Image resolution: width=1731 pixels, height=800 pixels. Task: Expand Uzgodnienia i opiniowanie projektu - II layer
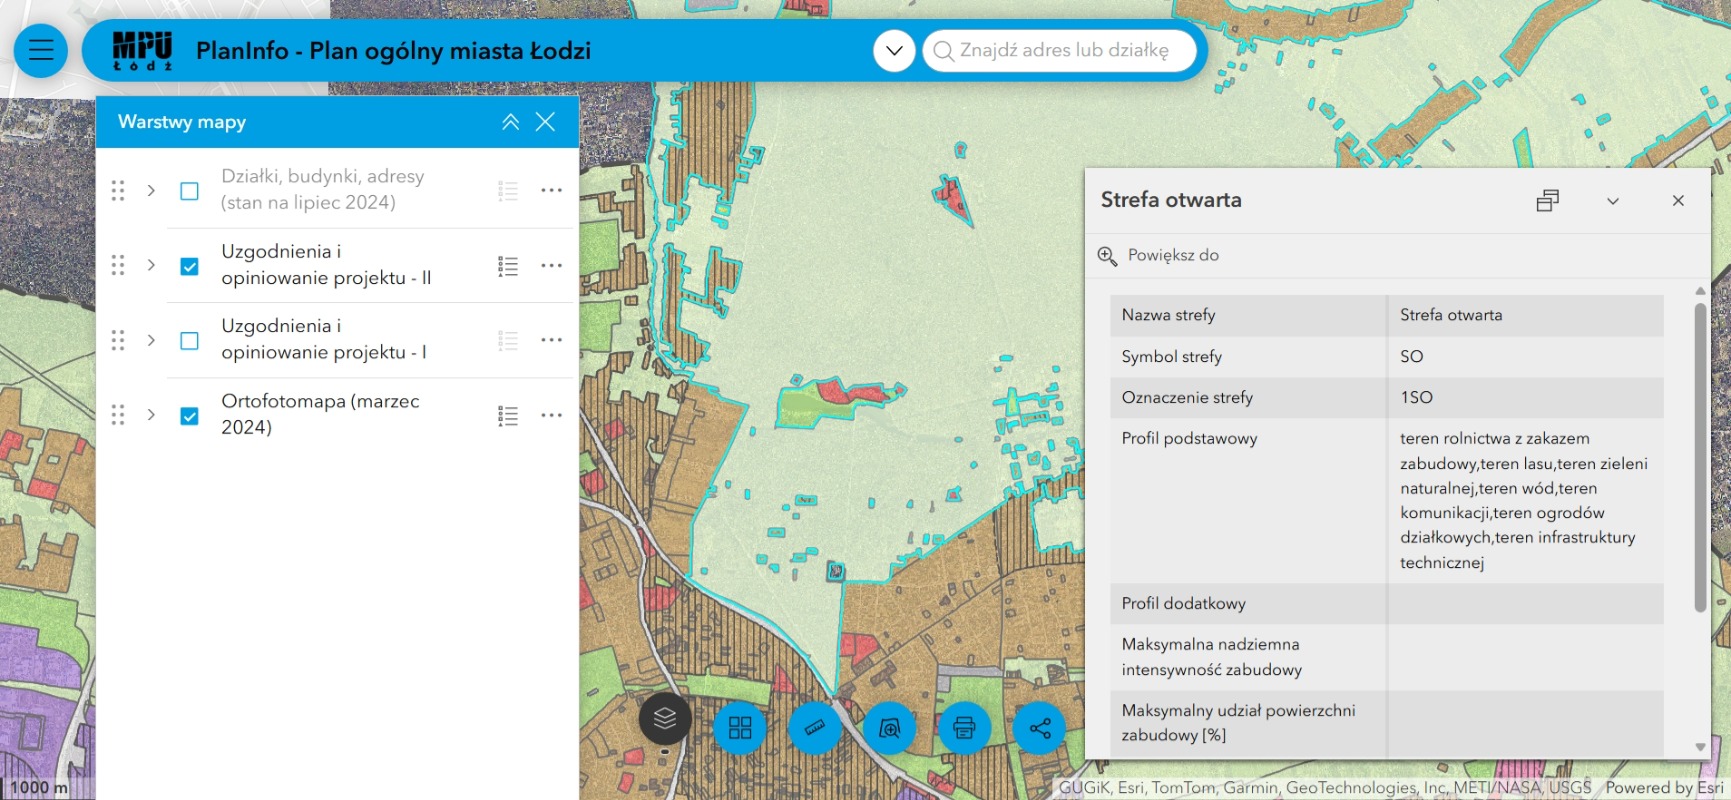pyautogui.click(x=151, y=265)
